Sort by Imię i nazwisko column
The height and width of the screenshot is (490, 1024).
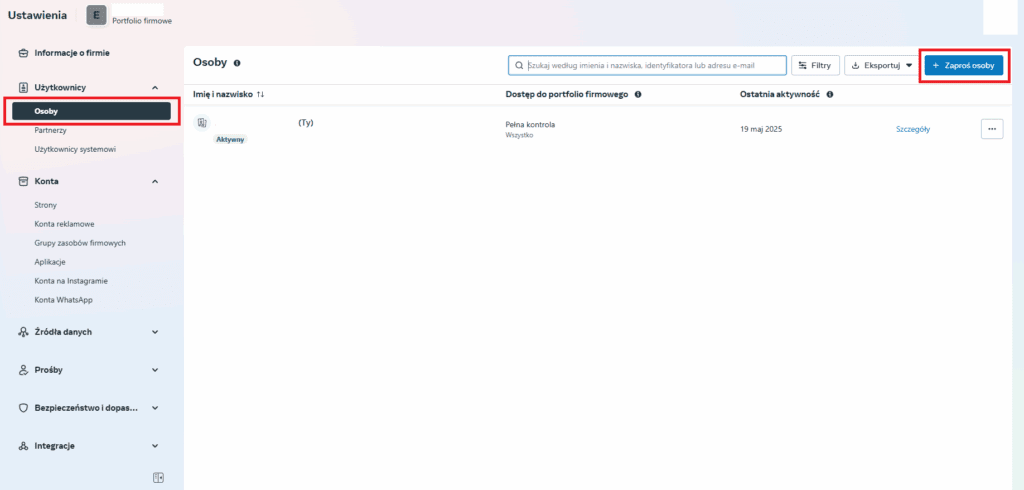[x=229, y=95]
